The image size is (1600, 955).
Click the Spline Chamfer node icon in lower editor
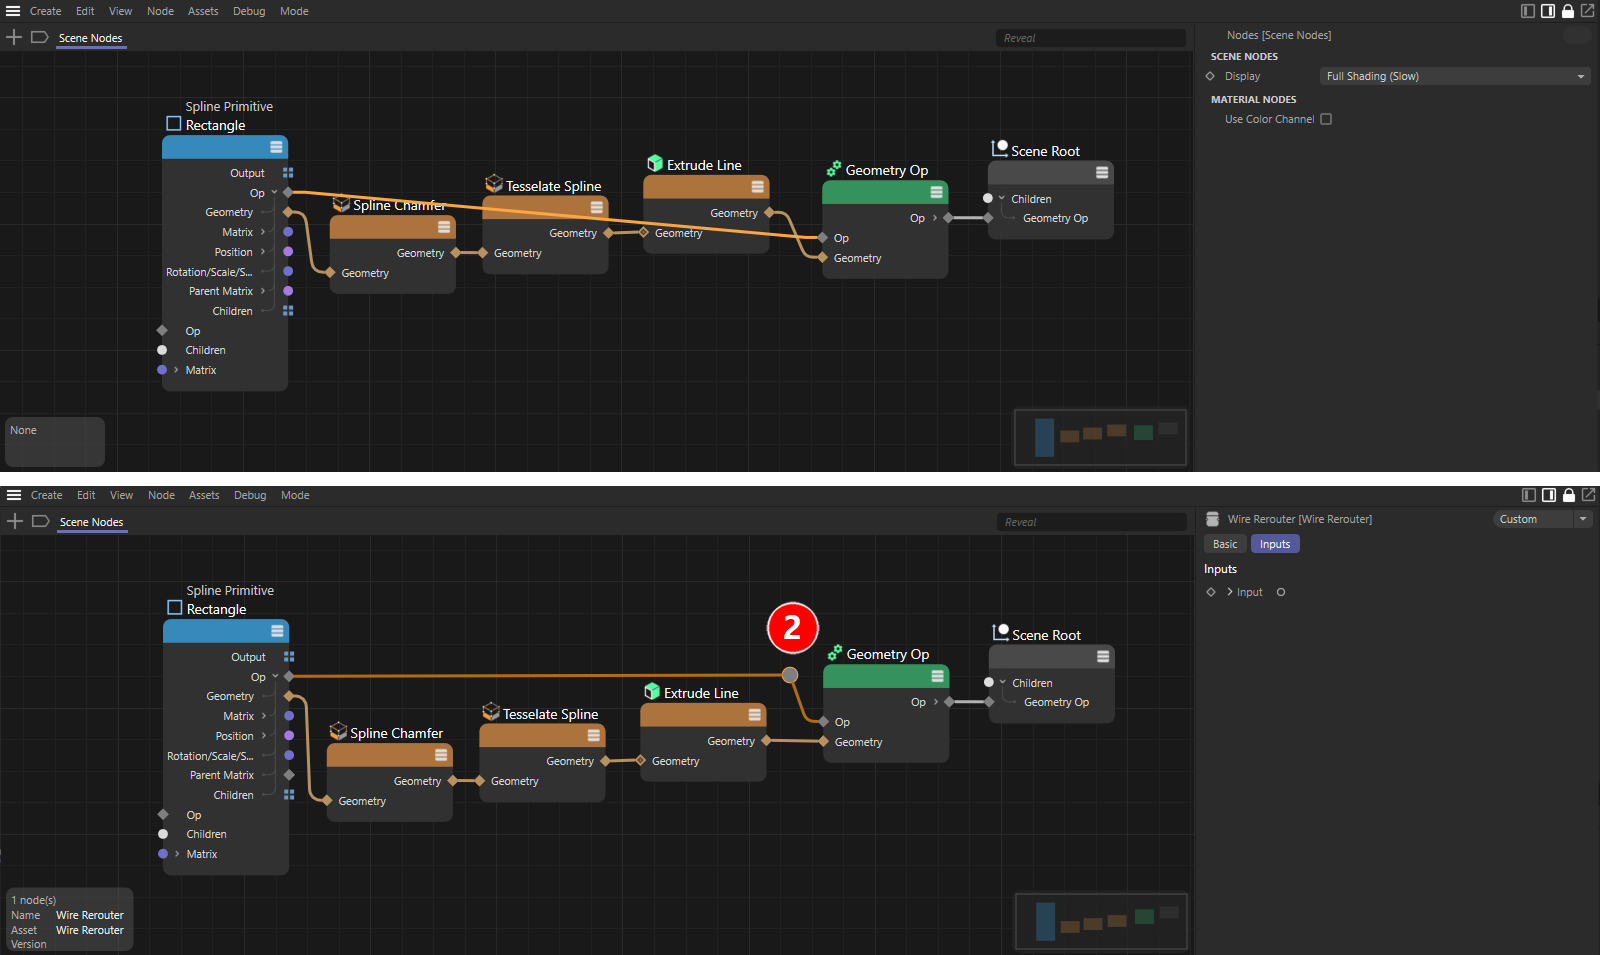(x=338, y=732)
